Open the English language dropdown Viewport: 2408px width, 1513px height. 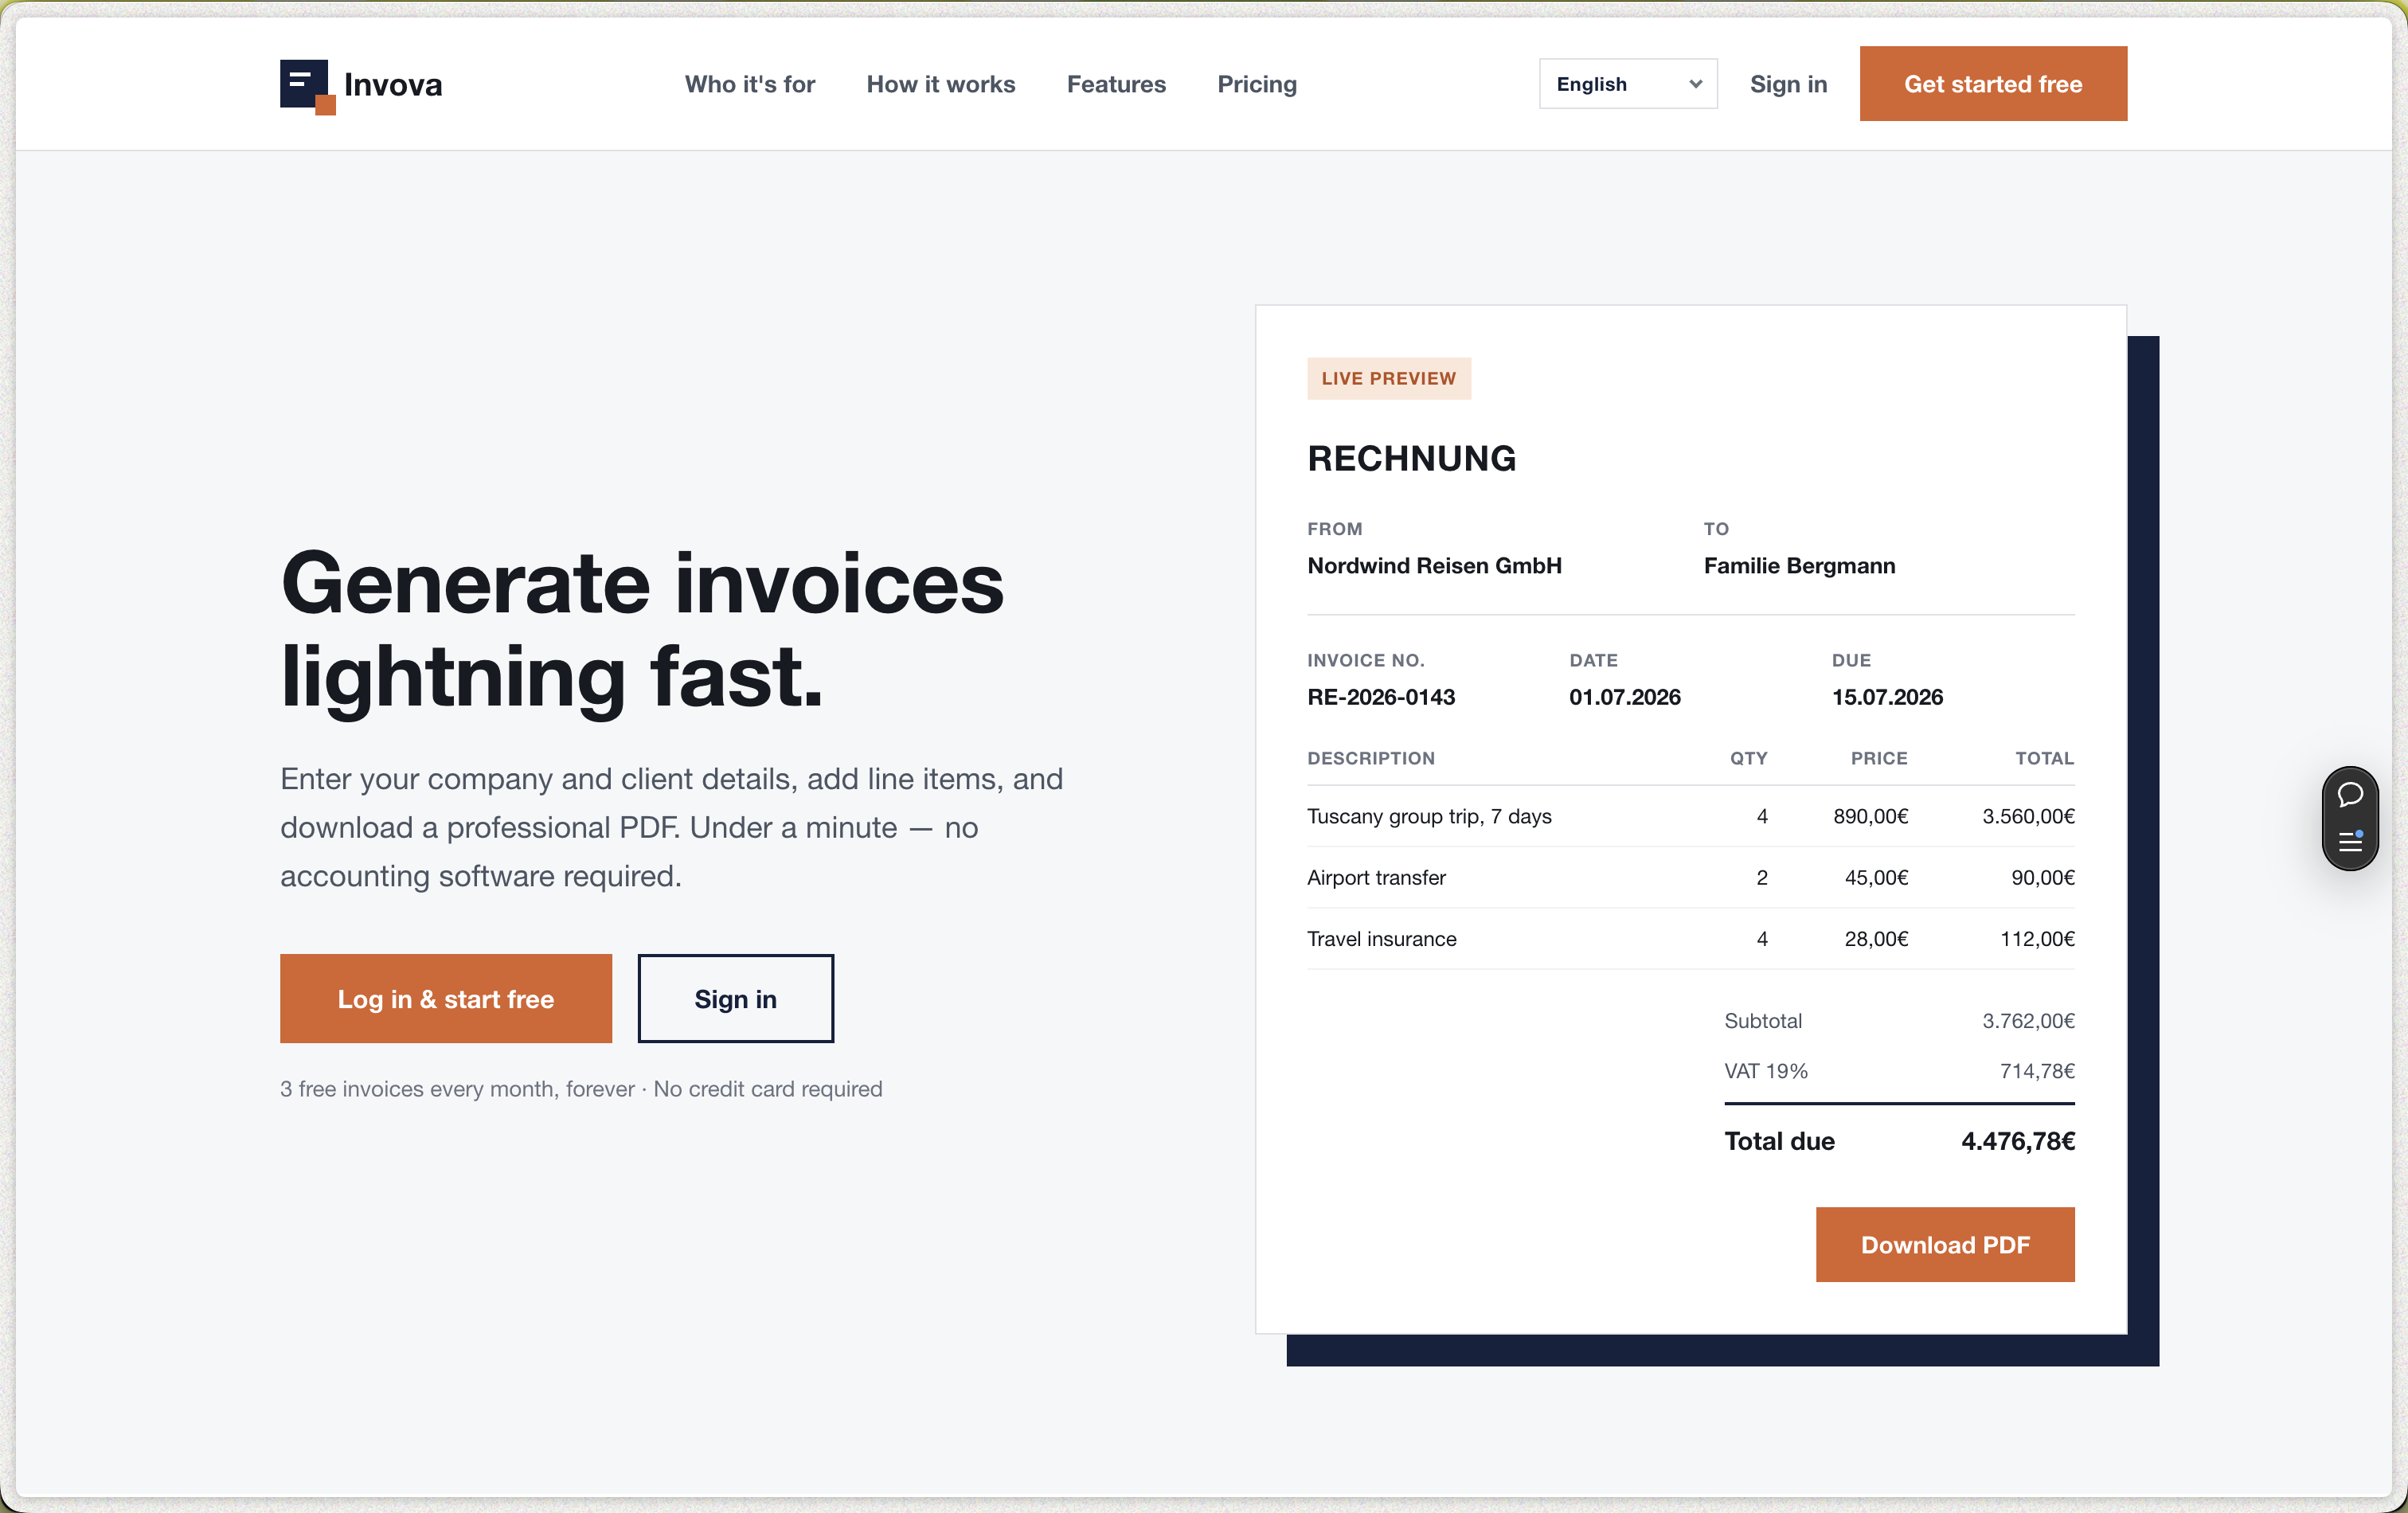[1628, 84]
